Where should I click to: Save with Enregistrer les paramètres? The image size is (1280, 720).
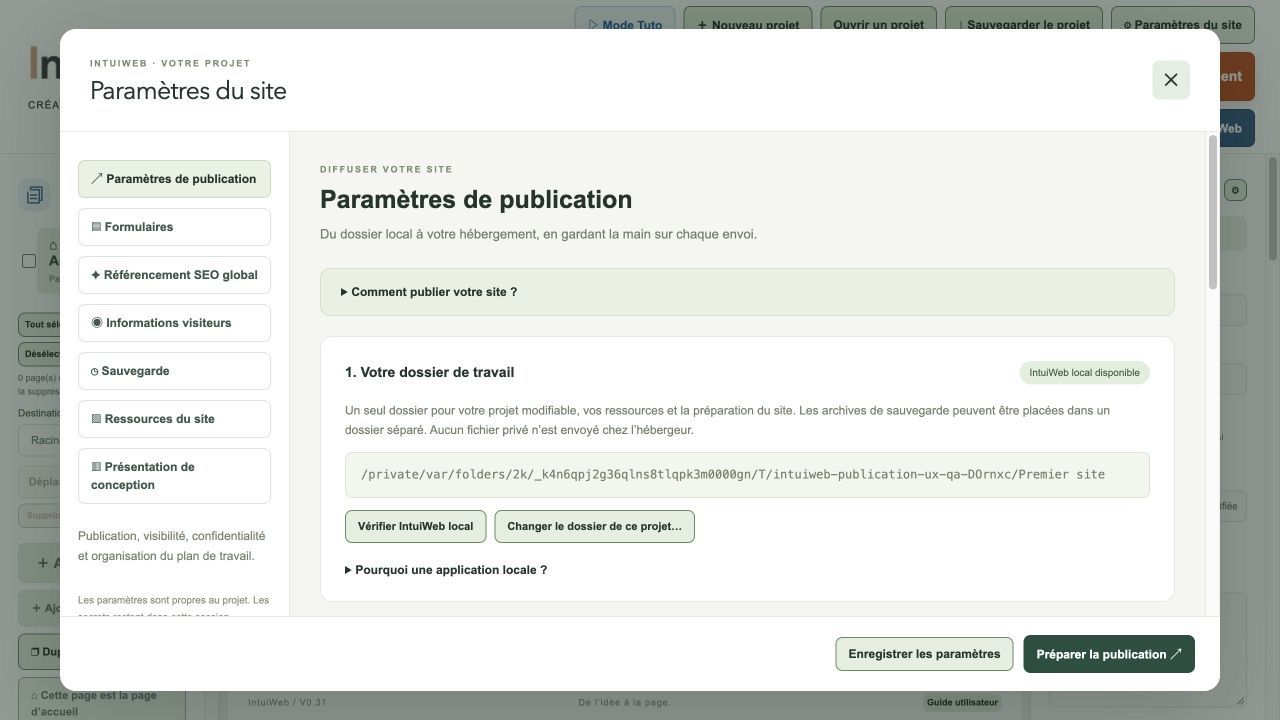tap(924, 654)
